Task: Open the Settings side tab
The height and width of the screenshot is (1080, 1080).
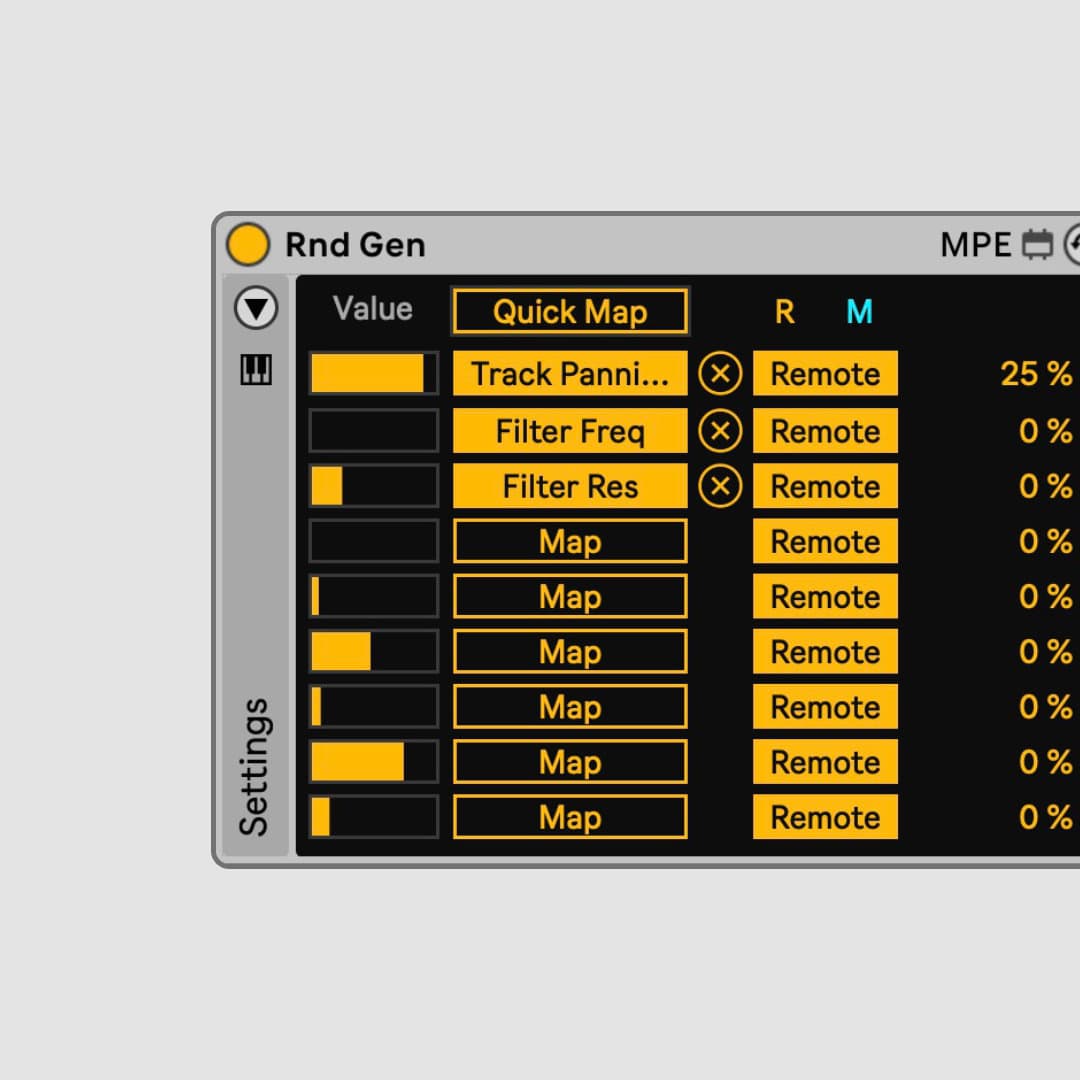Action: coord(256,762)
